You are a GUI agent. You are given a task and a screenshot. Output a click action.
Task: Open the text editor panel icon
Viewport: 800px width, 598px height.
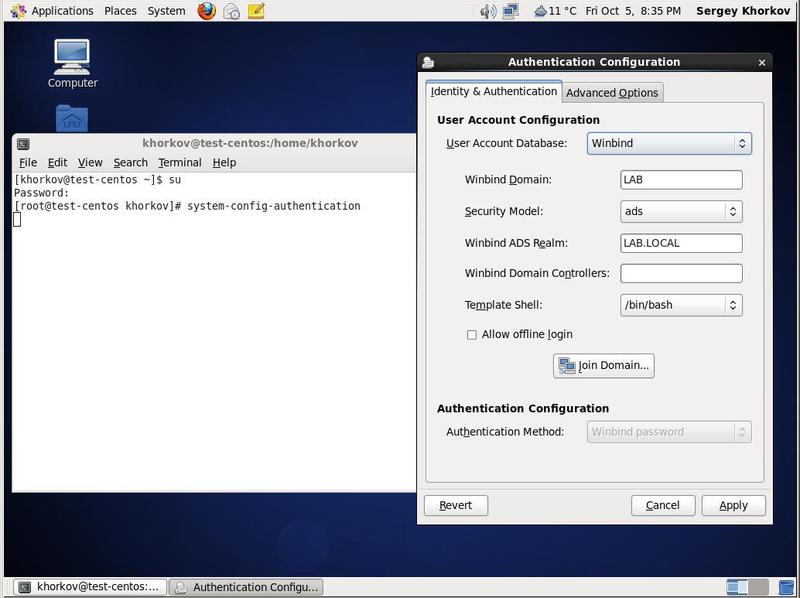(x=256, y=11)
